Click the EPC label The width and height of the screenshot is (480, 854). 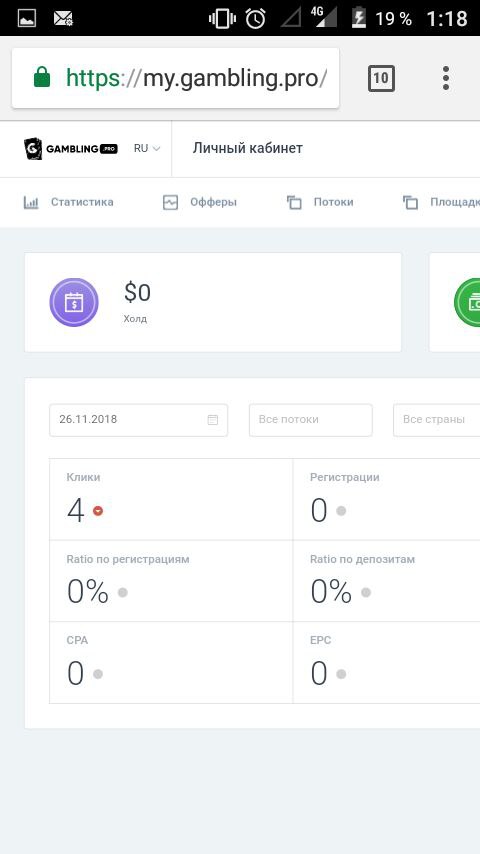point(320,640)
